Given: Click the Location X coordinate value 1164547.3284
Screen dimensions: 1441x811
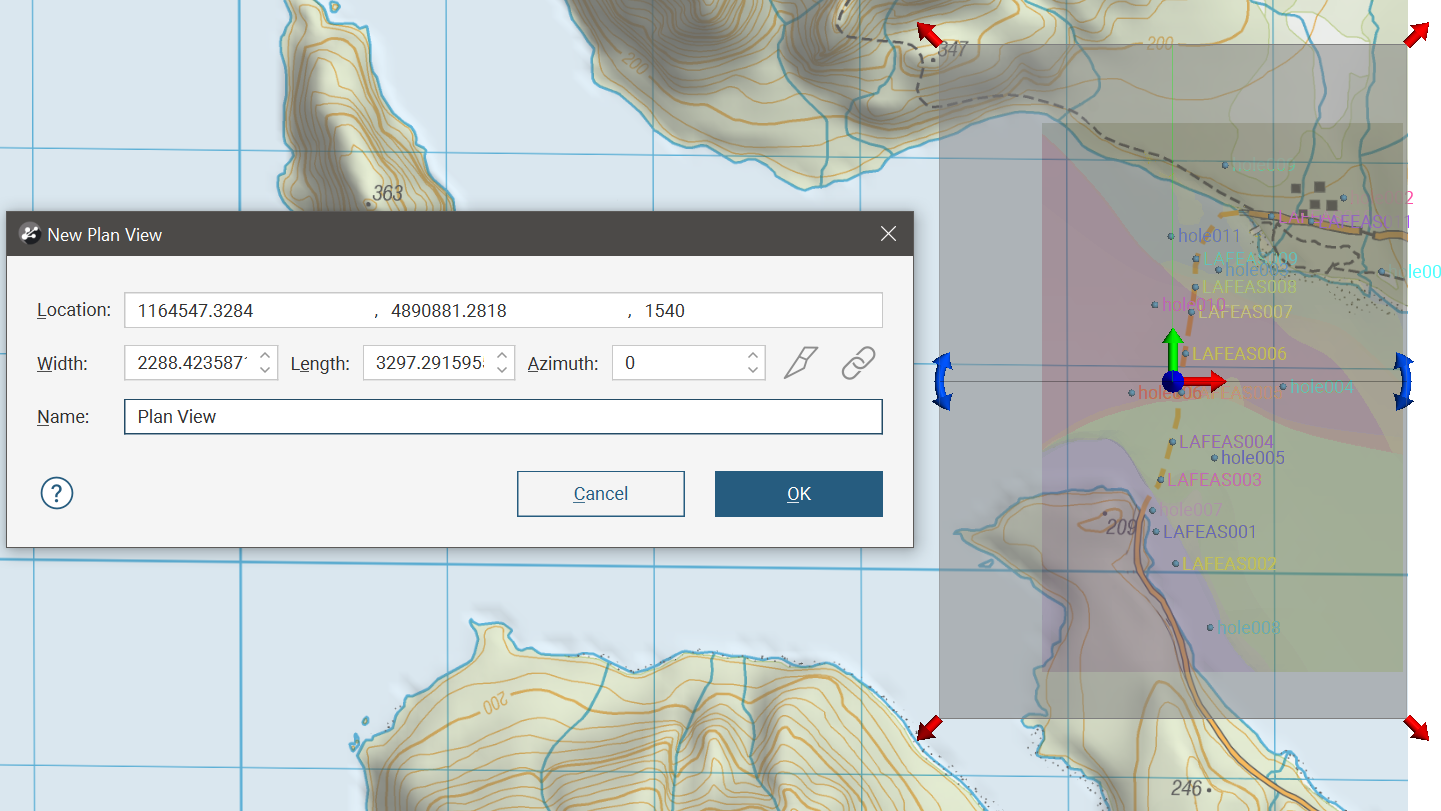Looking at the screenshot, I should pos(196,311).
